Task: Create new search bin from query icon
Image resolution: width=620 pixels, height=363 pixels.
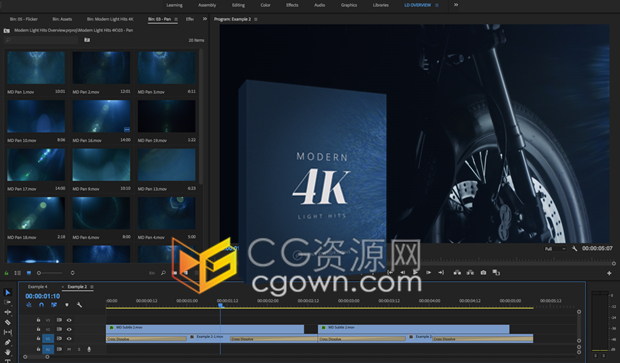Action: (87, 40)
